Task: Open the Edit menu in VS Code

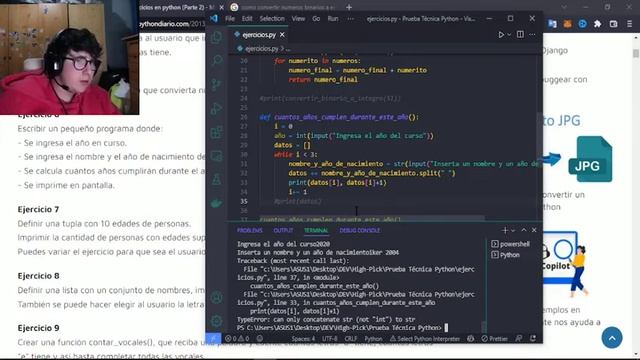Action: coord(247,19)
